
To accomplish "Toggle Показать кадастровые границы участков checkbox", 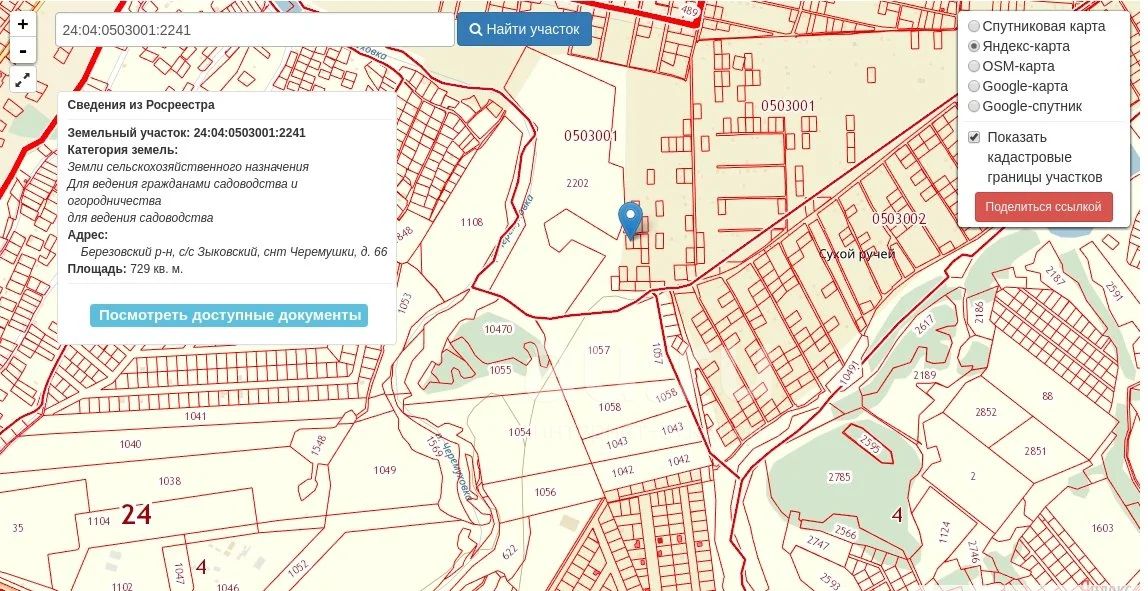I will click(974, 137).
